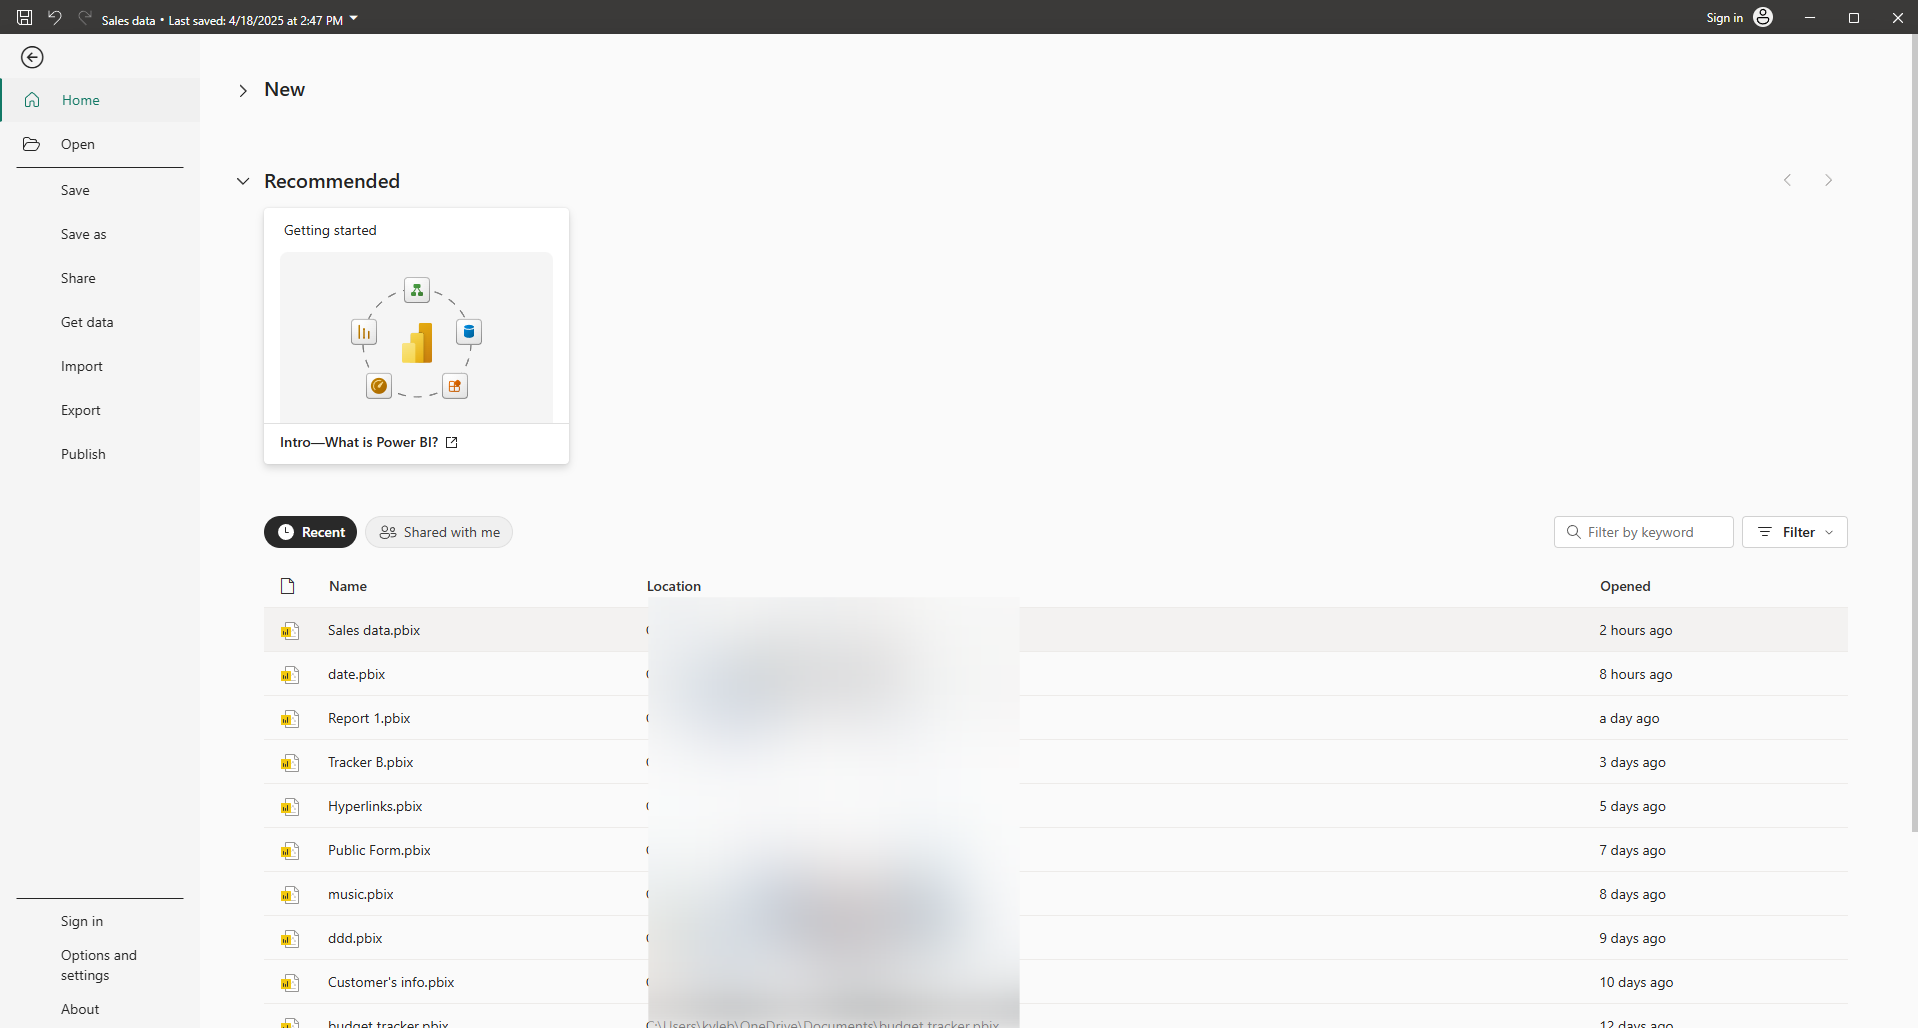
Task: Open the Public Form.pbix file
Action: pyautogui.click(x=379, y=850)
